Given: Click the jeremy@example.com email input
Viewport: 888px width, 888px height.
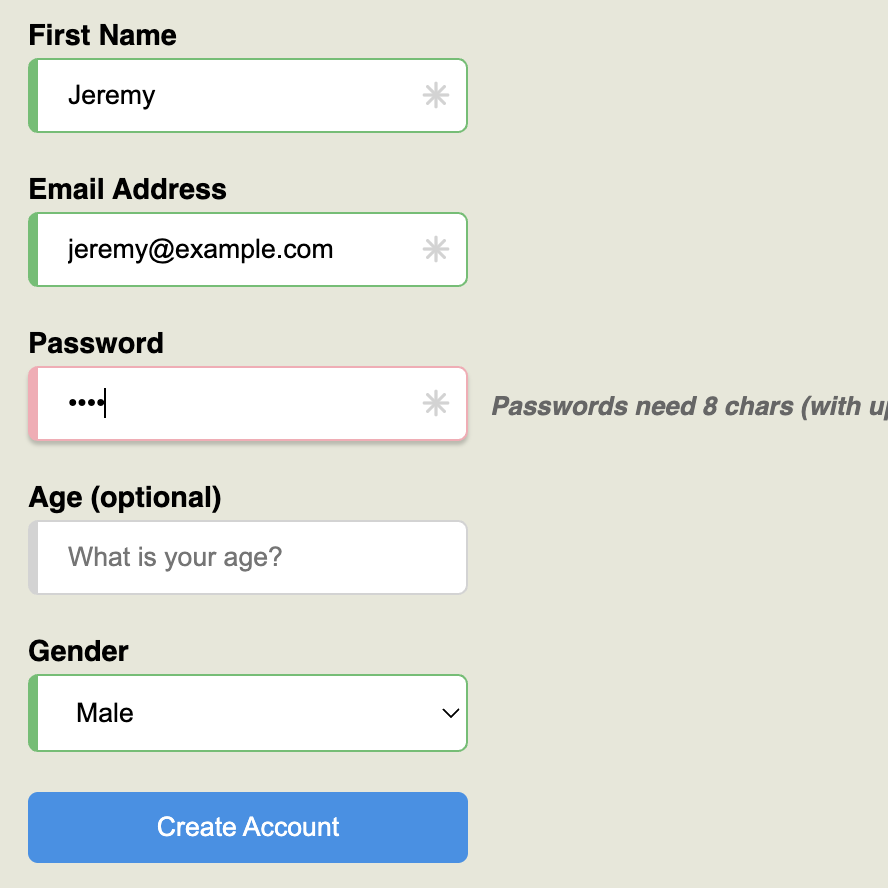Looking at the screenshot, I should pos(230,250).
